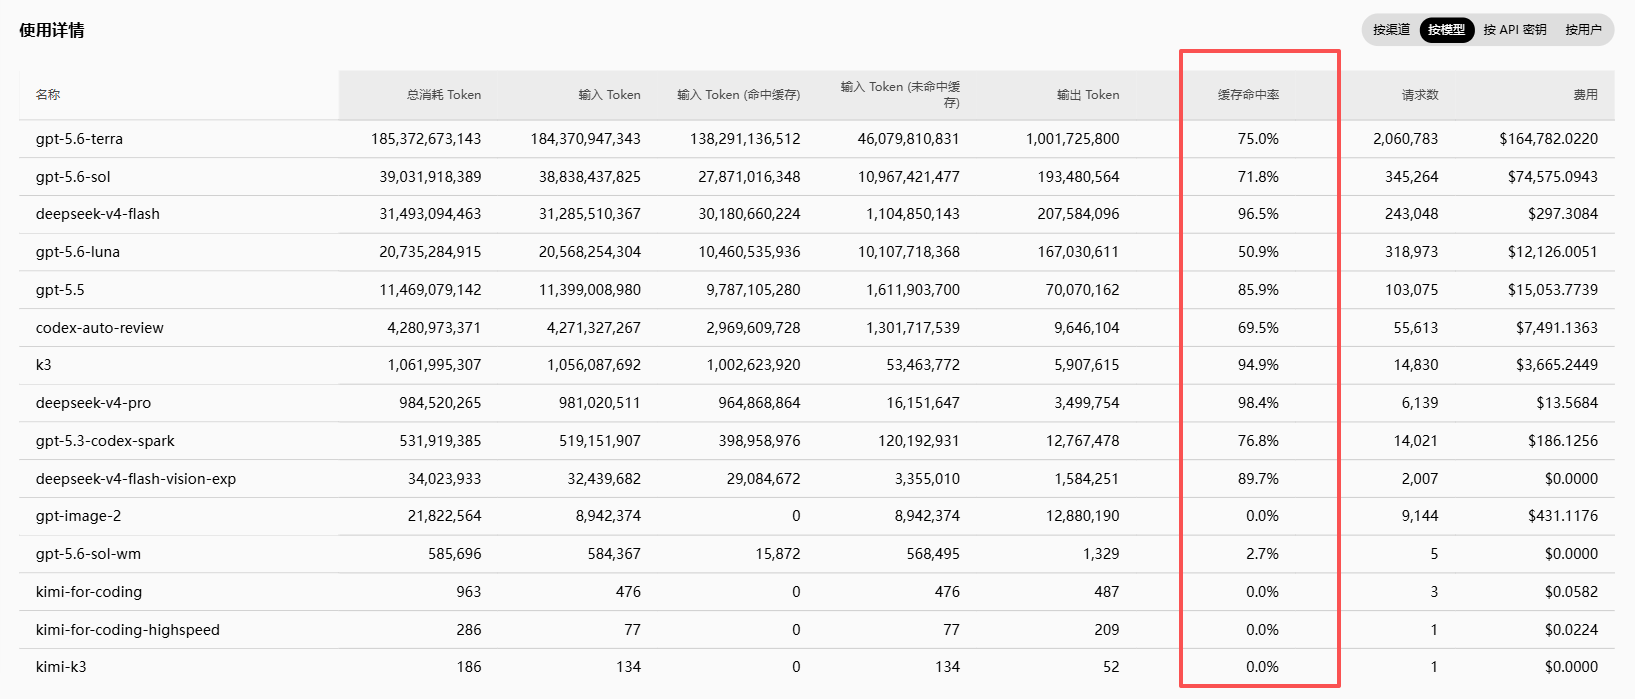This screenshot has width=1635, height=699.
Task: Click cache hit rate 75.0%
Action: pyautogui.click(x=1258, y=139)
